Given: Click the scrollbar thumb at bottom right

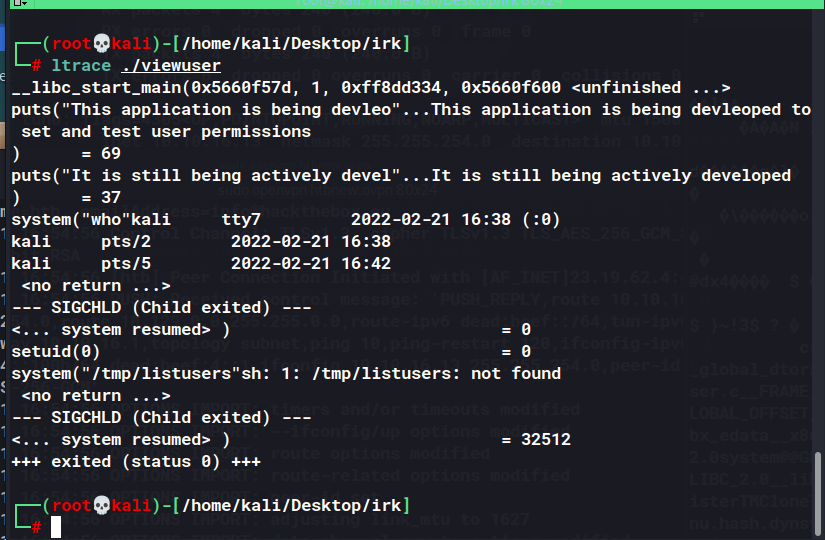Looking at the screenshot, I should click(x=818, y=495).
